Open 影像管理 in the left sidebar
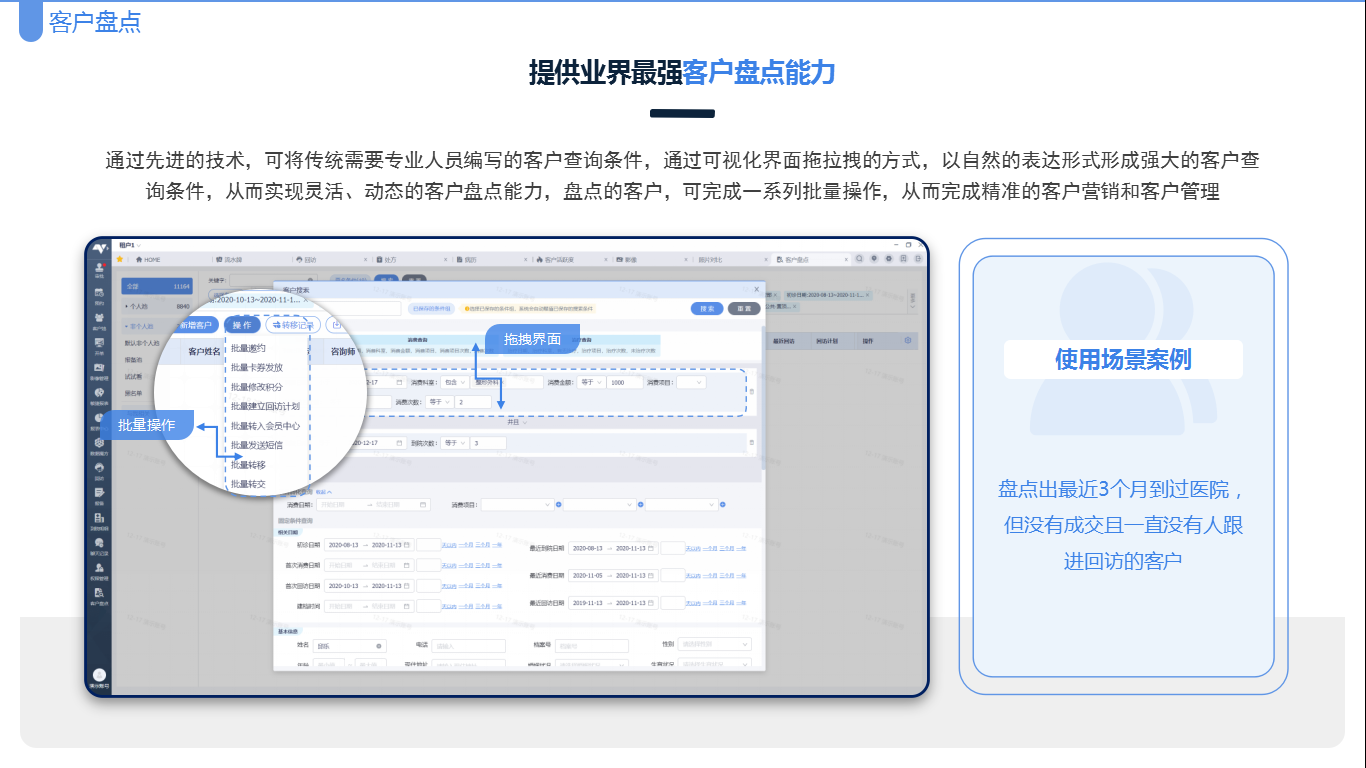 pos(99,370)
